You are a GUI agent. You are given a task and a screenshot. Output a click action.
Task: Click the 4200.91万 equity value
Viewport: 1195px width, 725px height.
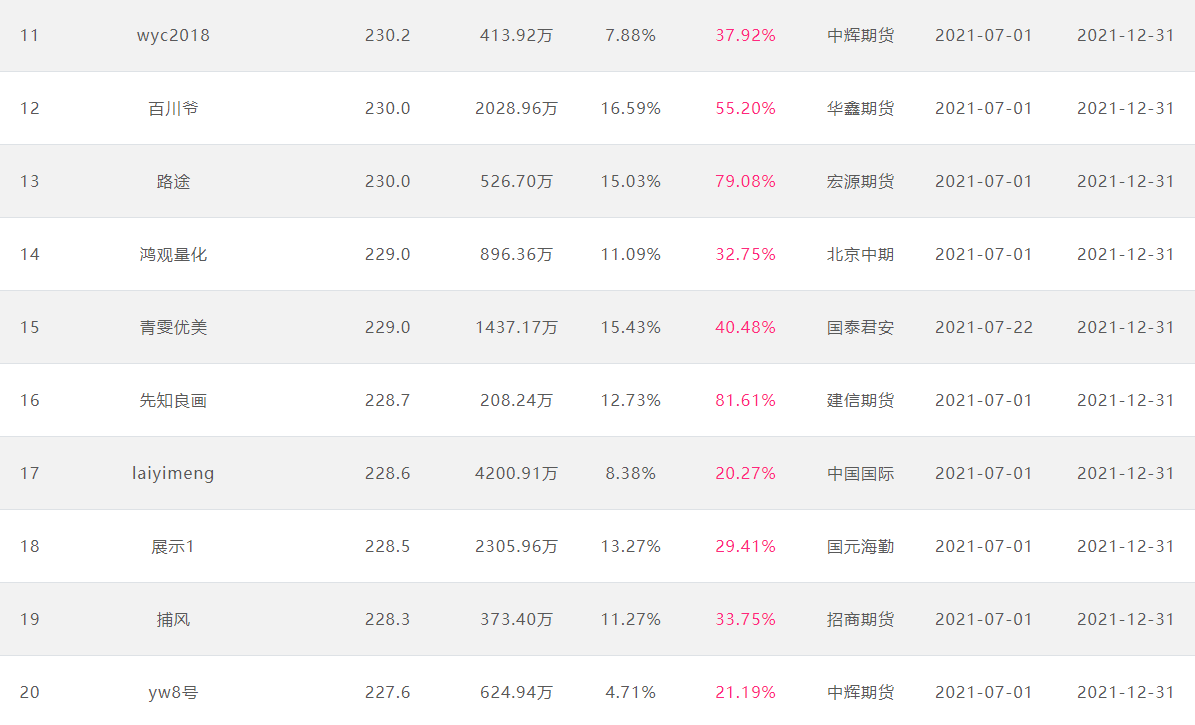[x=516, y=473]
